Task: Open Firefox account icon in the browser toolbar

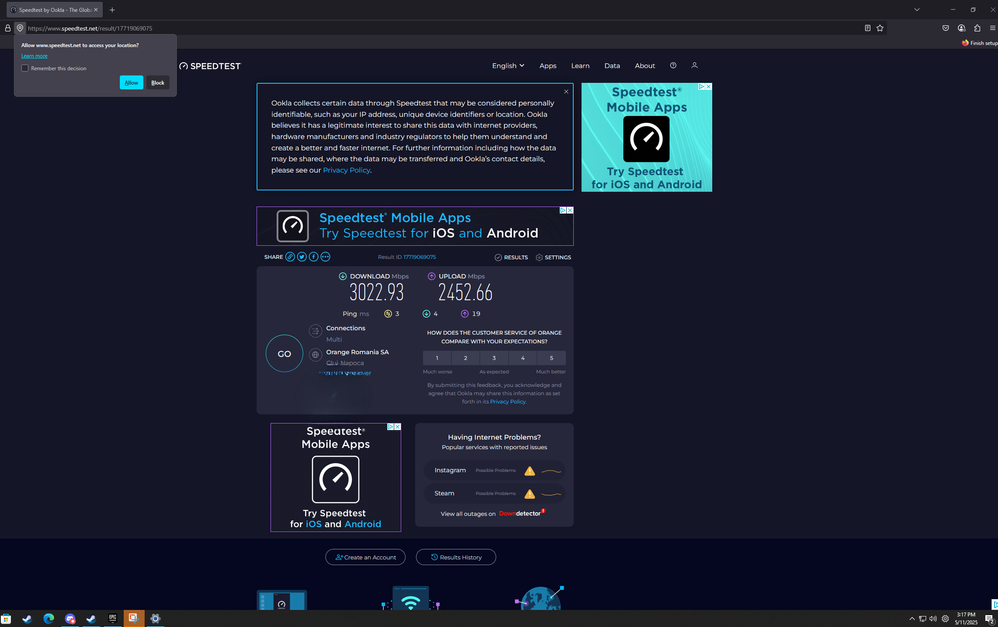Action: (x=961, y=28)
